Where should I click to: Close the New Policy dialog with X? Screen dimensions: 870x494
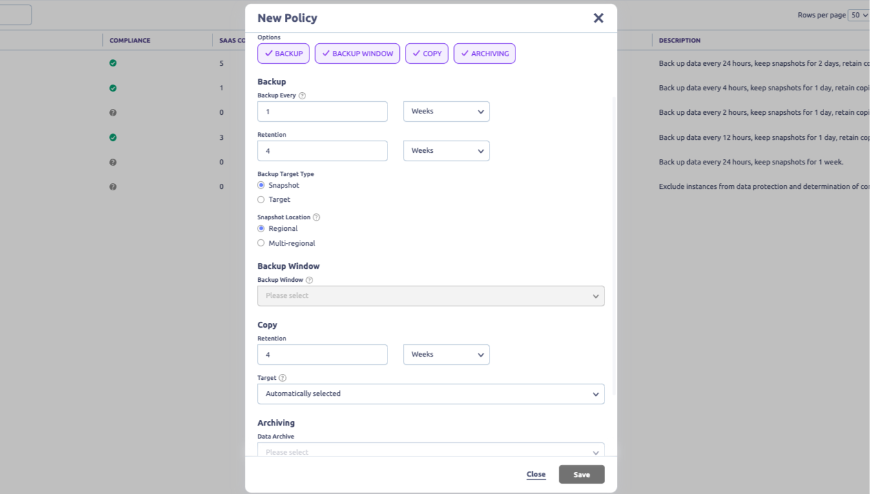tap(598, 18)
